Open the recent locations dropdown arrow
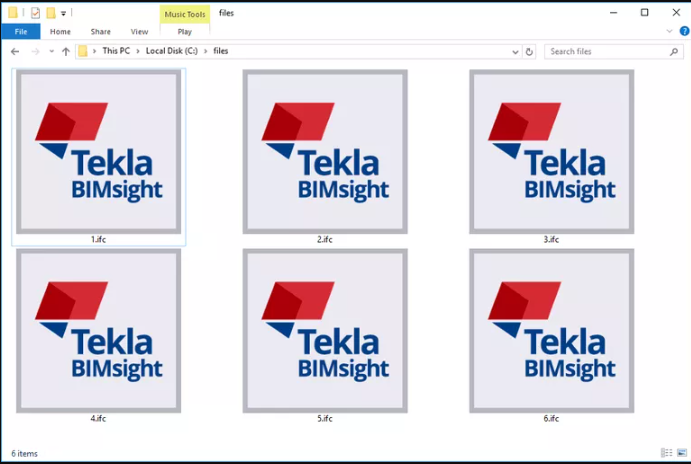 (x=52, y=52)
